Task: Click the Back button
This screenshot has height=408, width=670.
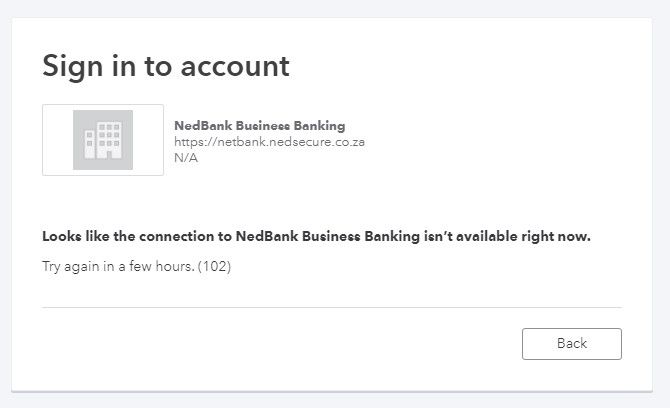Action: (x=571, y=343)
